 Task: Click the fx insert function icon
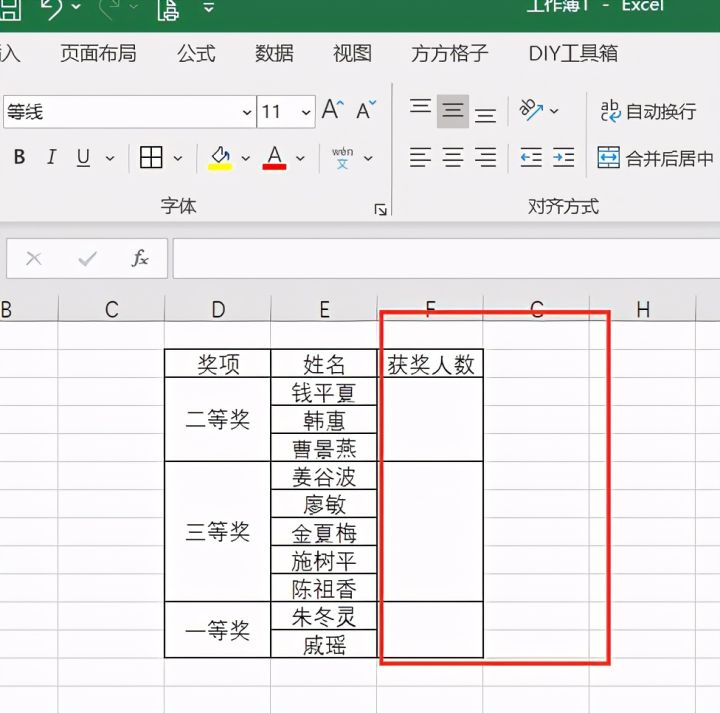(140, 258)
